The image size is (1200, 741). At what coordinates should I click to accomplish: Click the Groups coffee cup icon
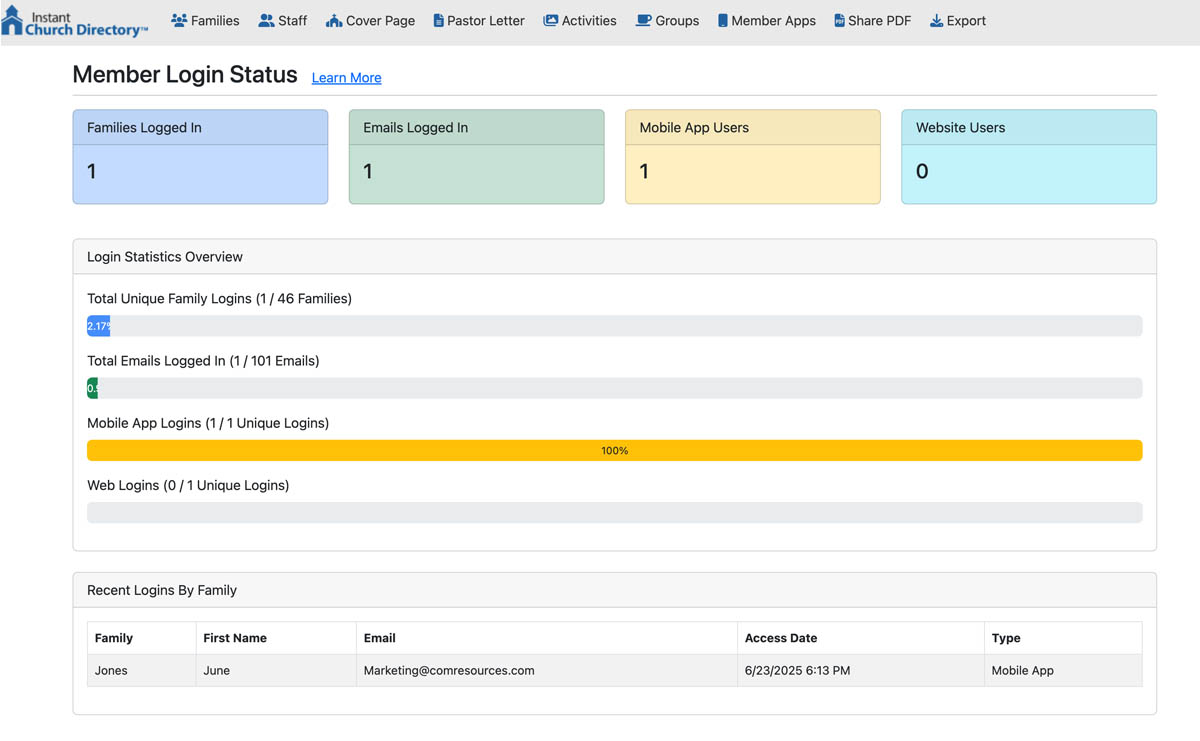point(643,20)
